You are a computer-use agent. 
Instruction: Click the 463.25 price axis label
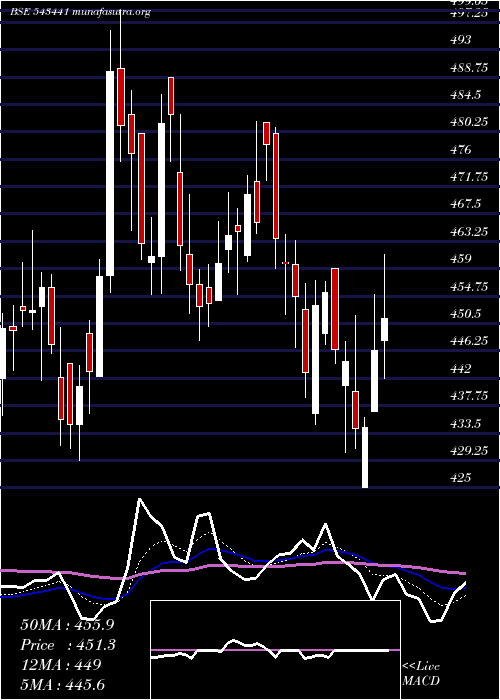tap(469, 232)
